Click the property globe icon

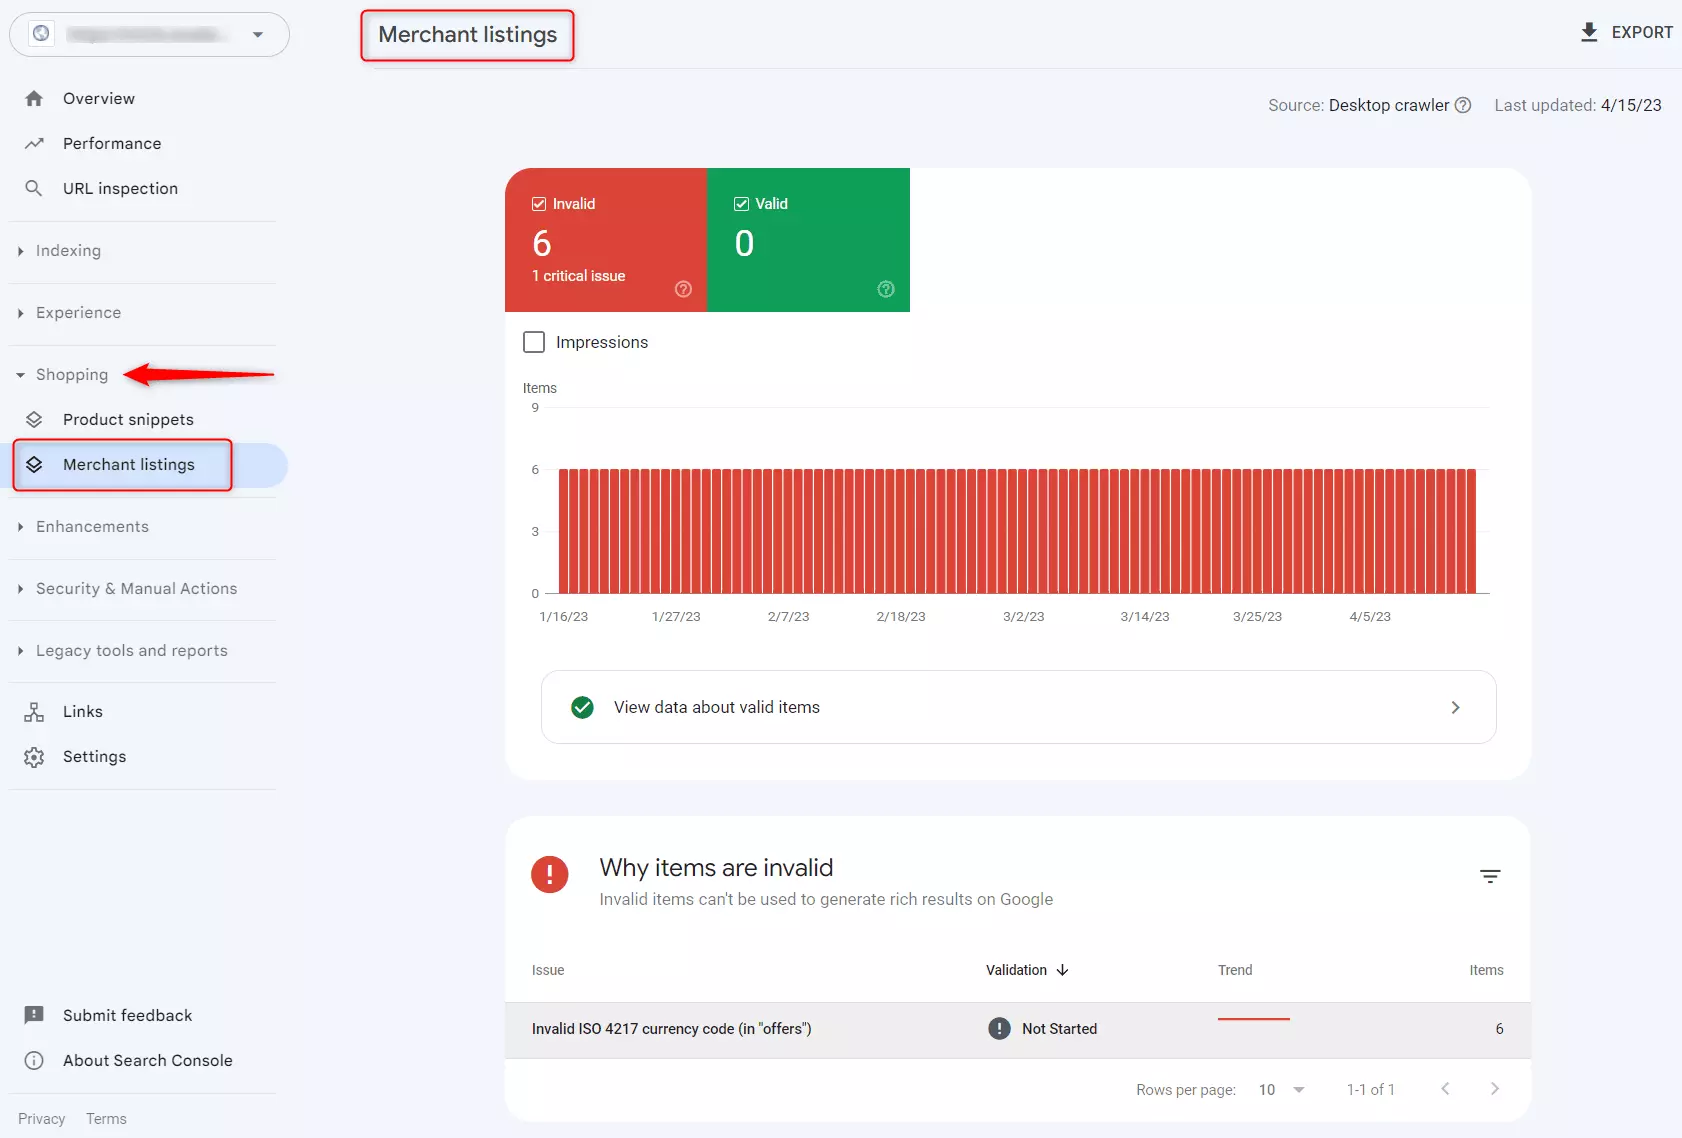41,34
